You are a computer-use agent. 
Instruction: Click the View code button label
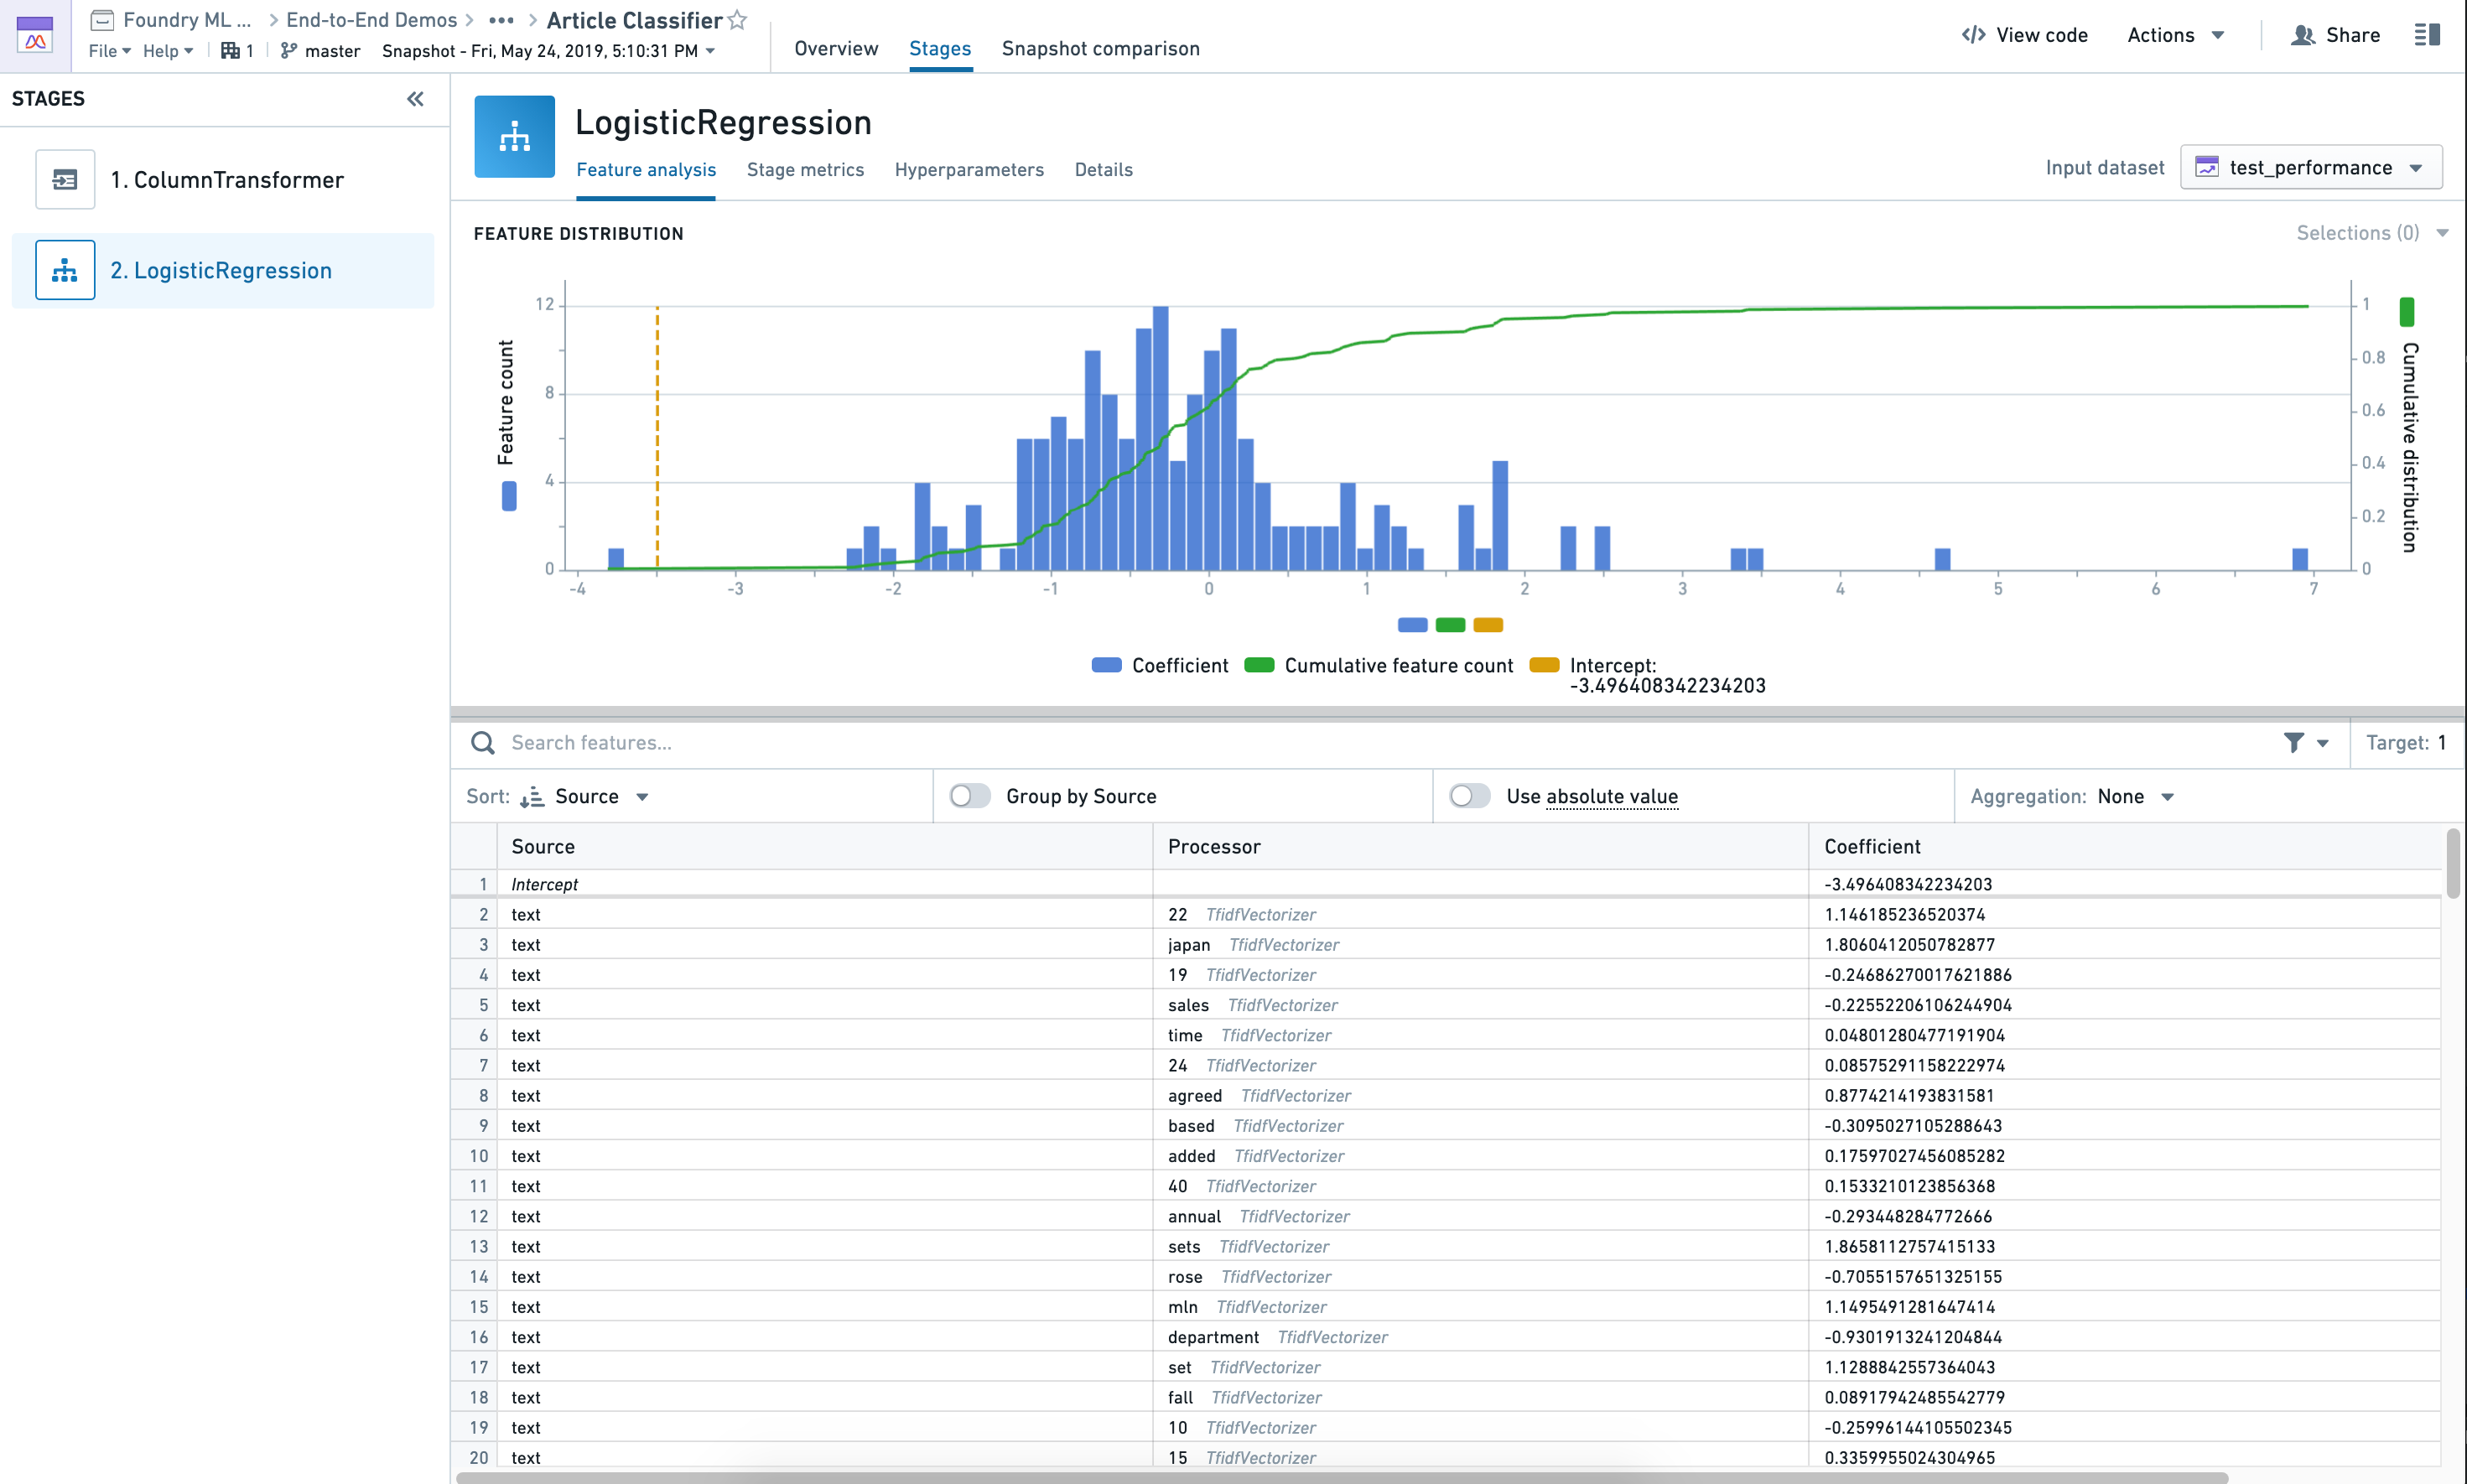[x=2042, y=35]
